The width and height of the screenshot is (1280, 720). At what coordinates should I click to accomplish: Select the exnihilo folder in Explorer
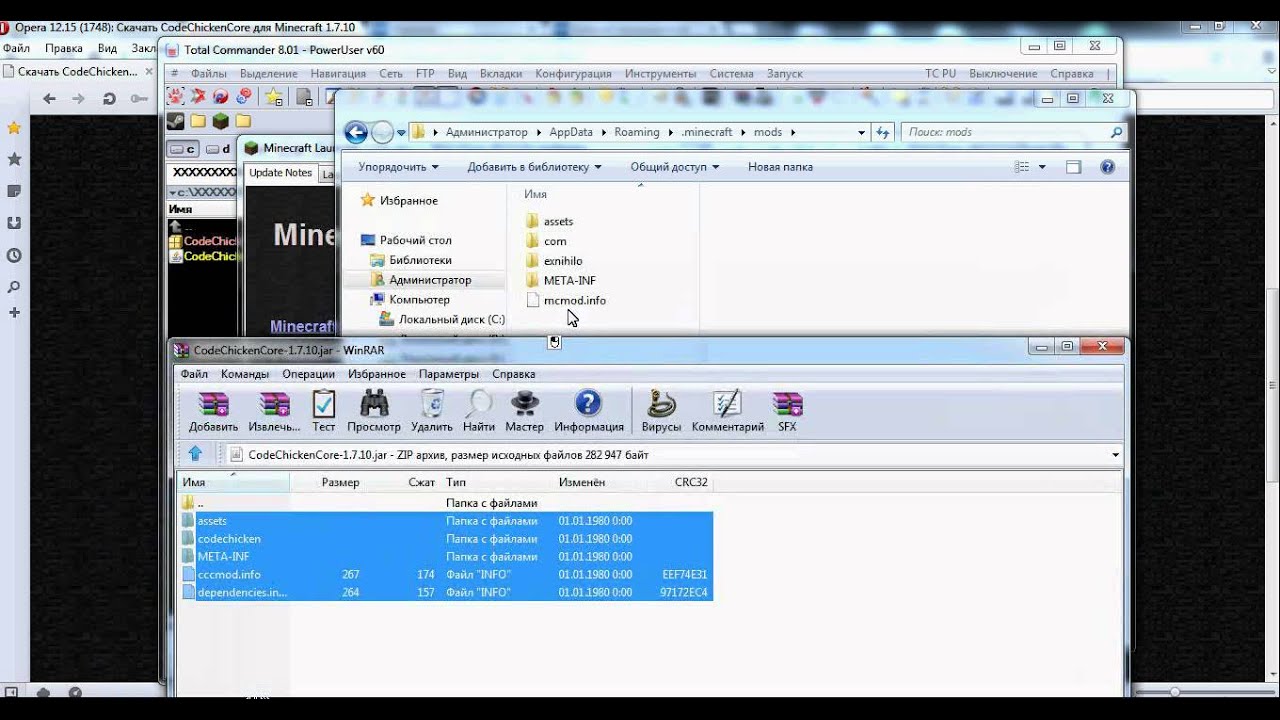(x=554, y=261)
